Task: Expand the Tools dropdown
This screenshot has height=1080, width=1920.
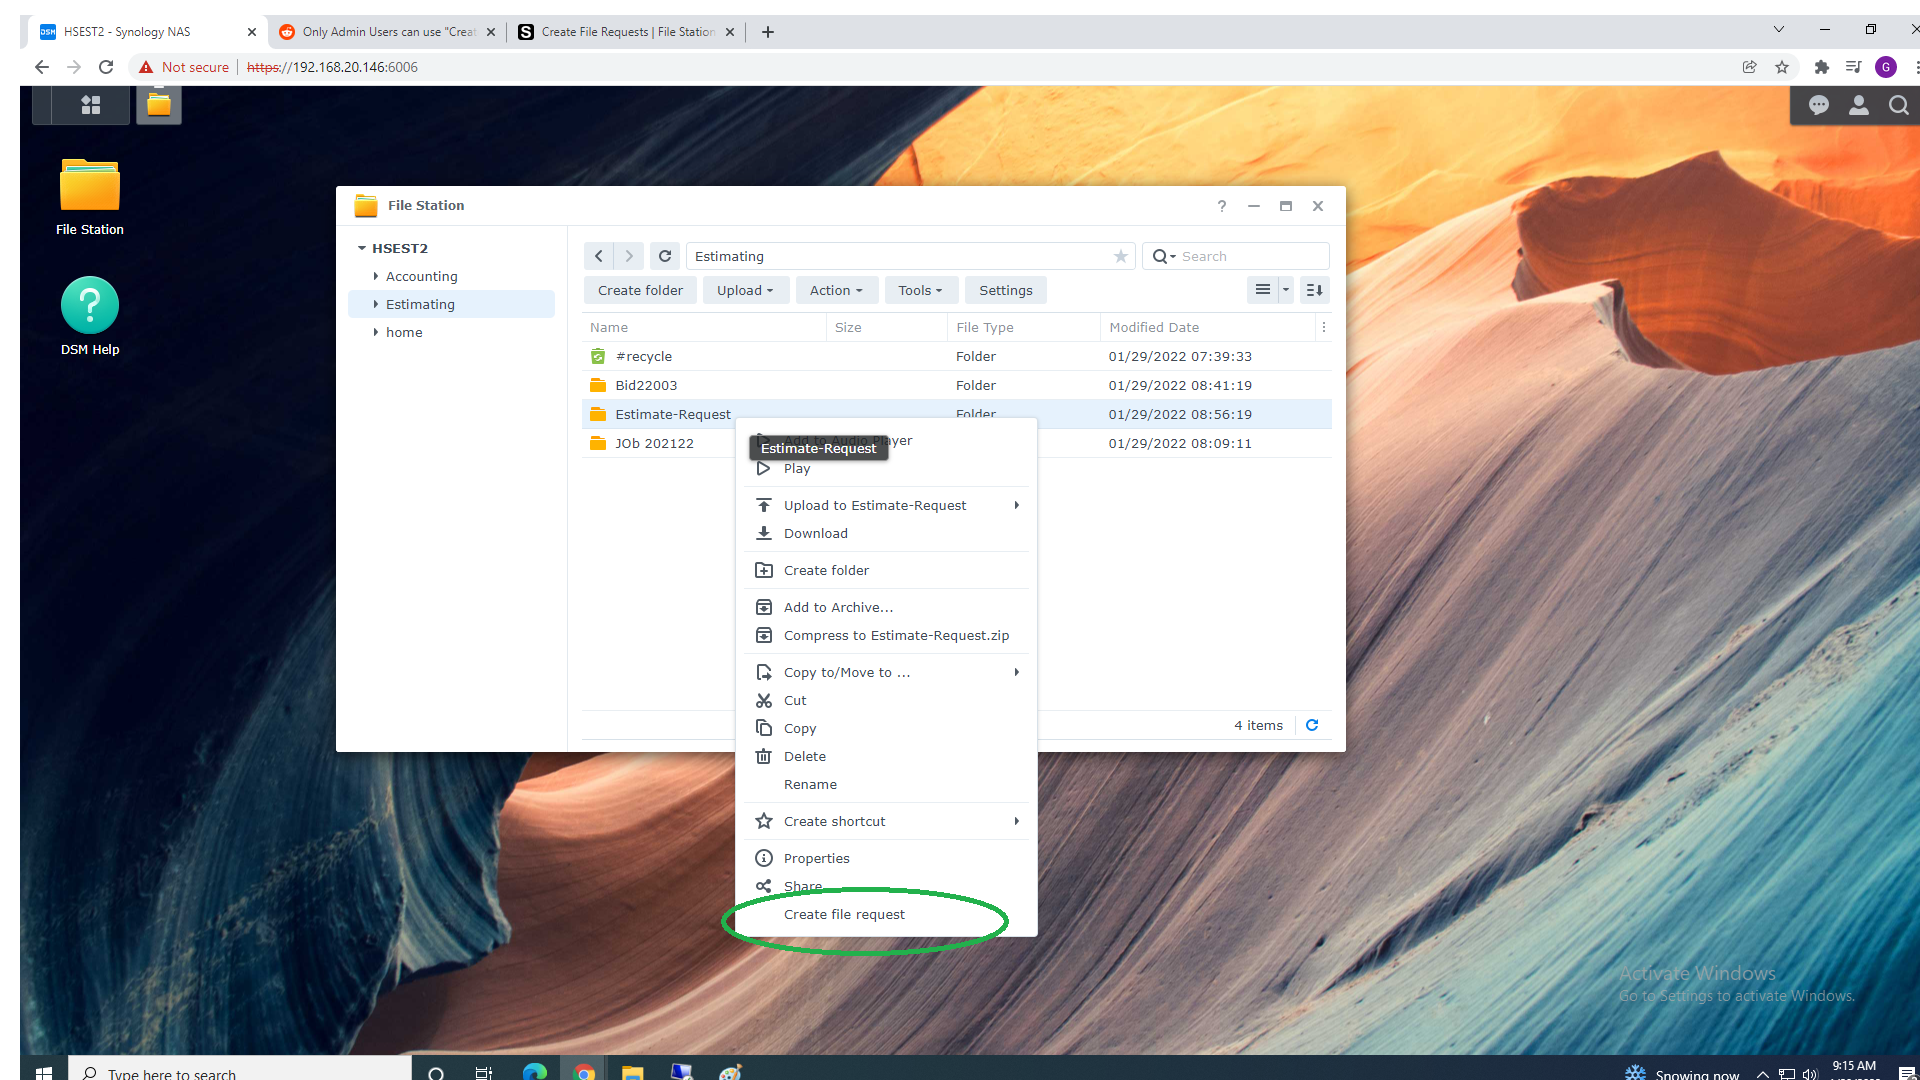Action: 920,290
